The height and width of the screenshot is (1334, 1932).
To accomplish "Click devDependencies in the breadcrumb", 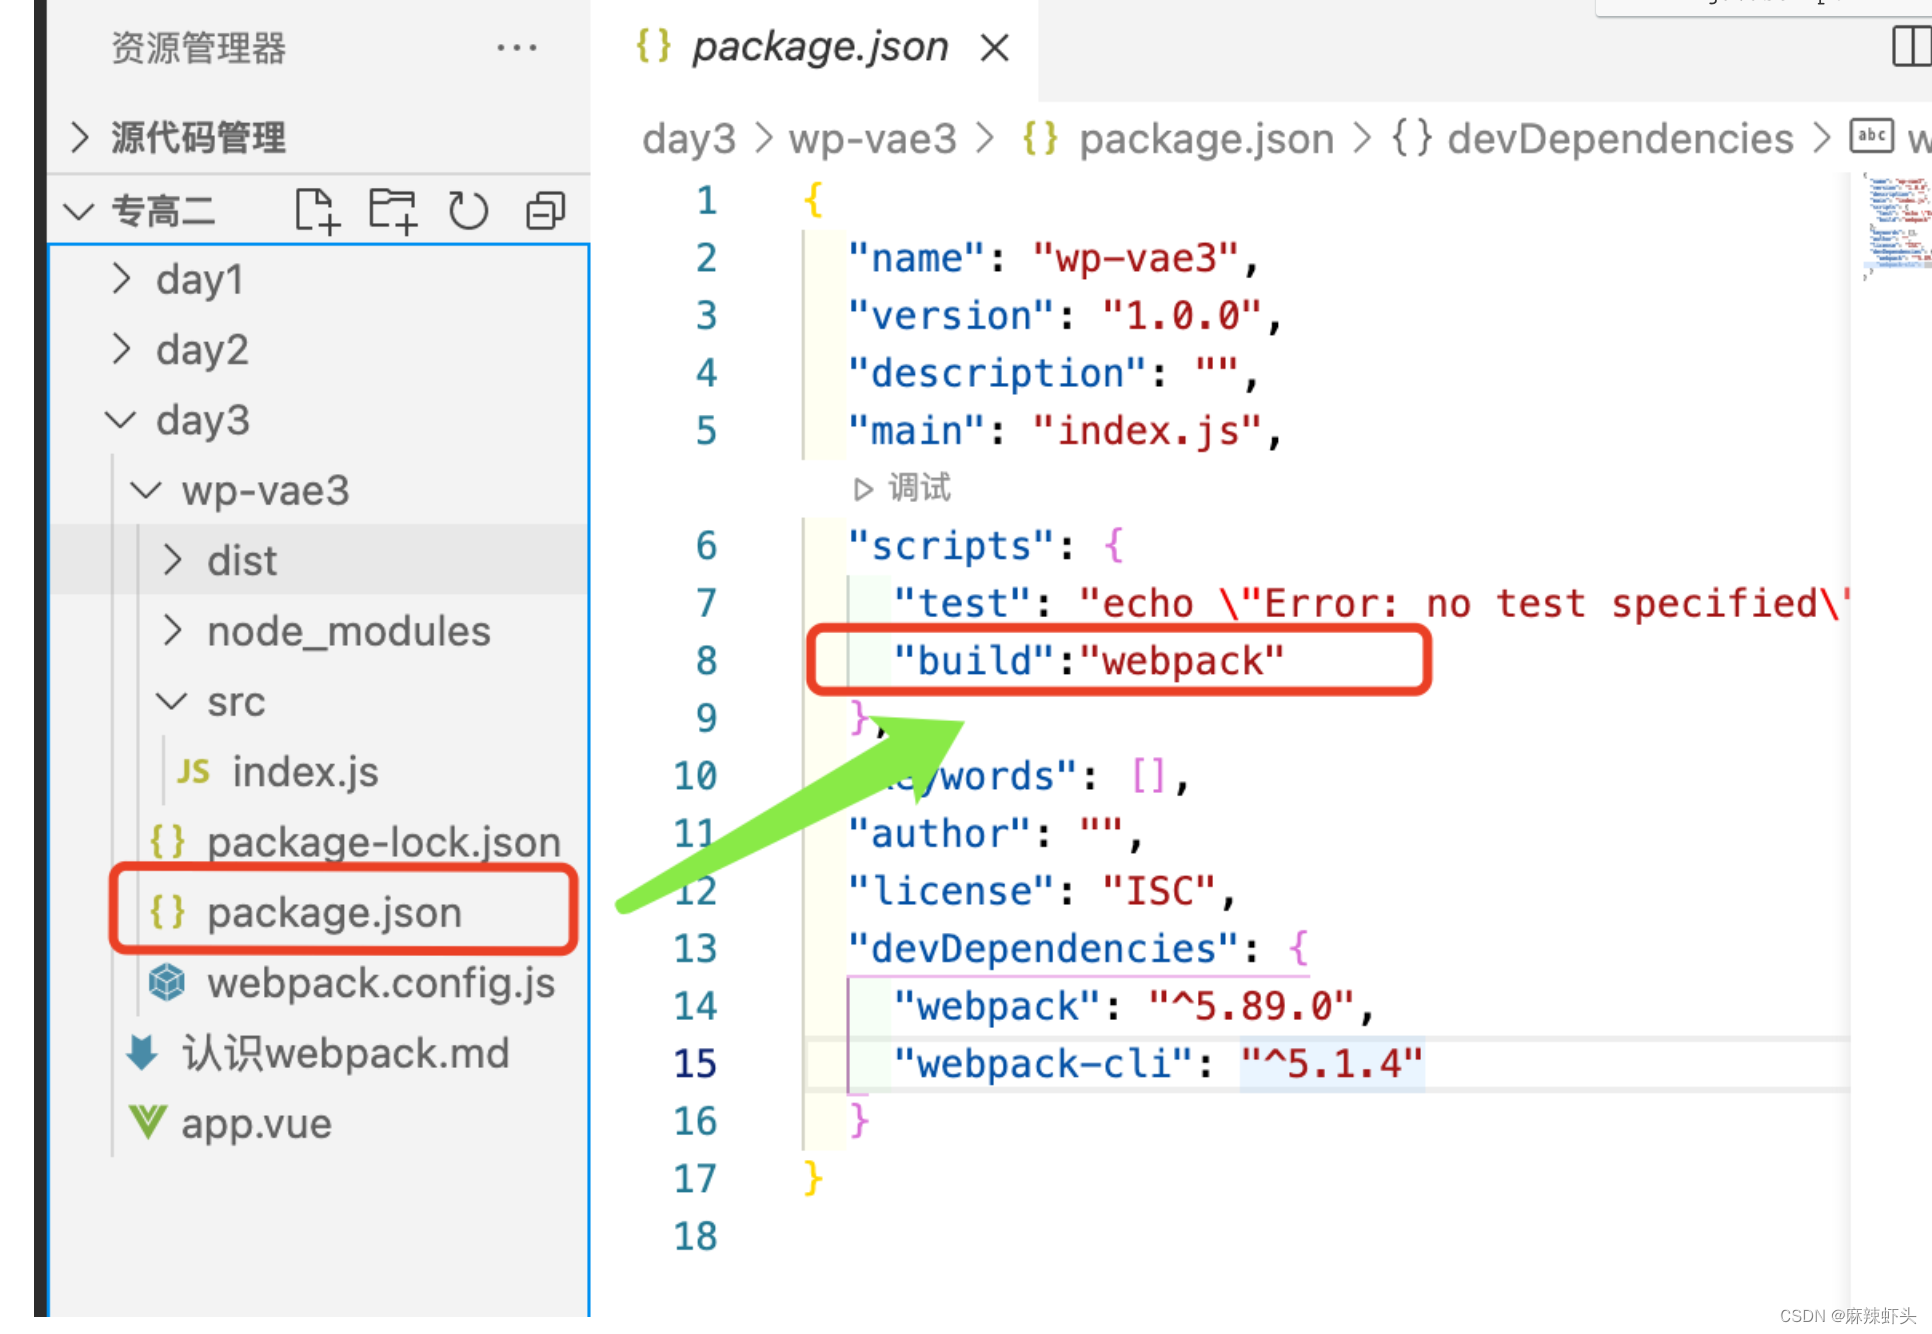I will pyautogui.click(x=1619, y=139).
